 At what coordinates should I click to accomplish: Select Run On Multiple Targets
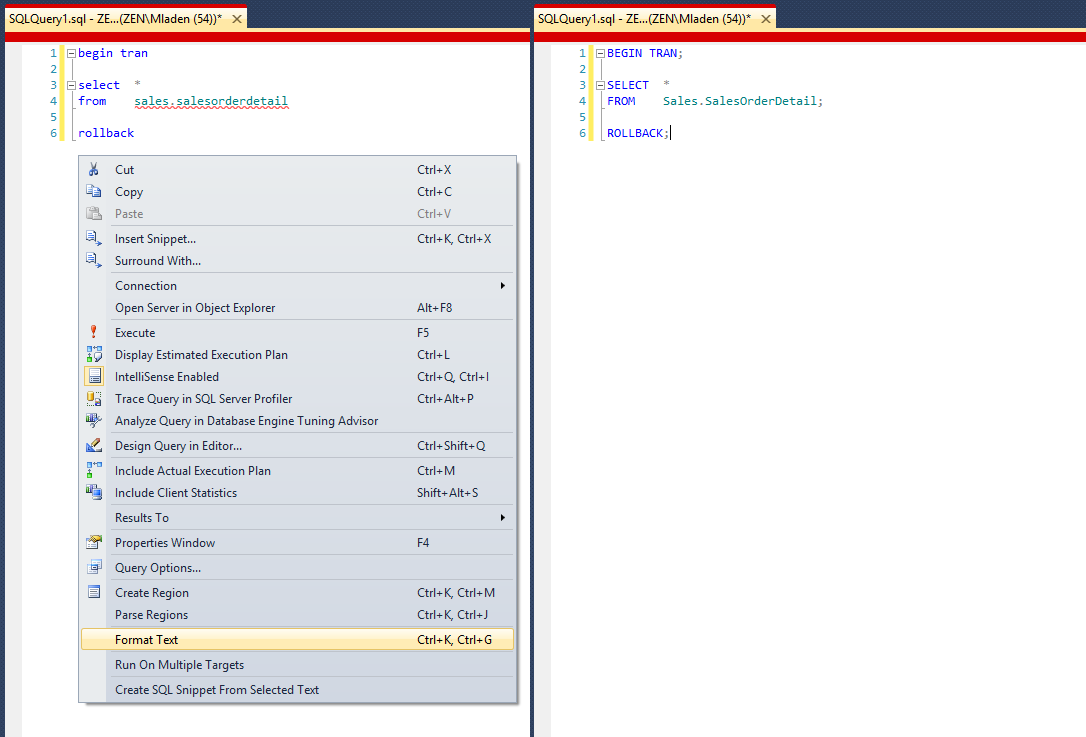(x=179, y=665)
